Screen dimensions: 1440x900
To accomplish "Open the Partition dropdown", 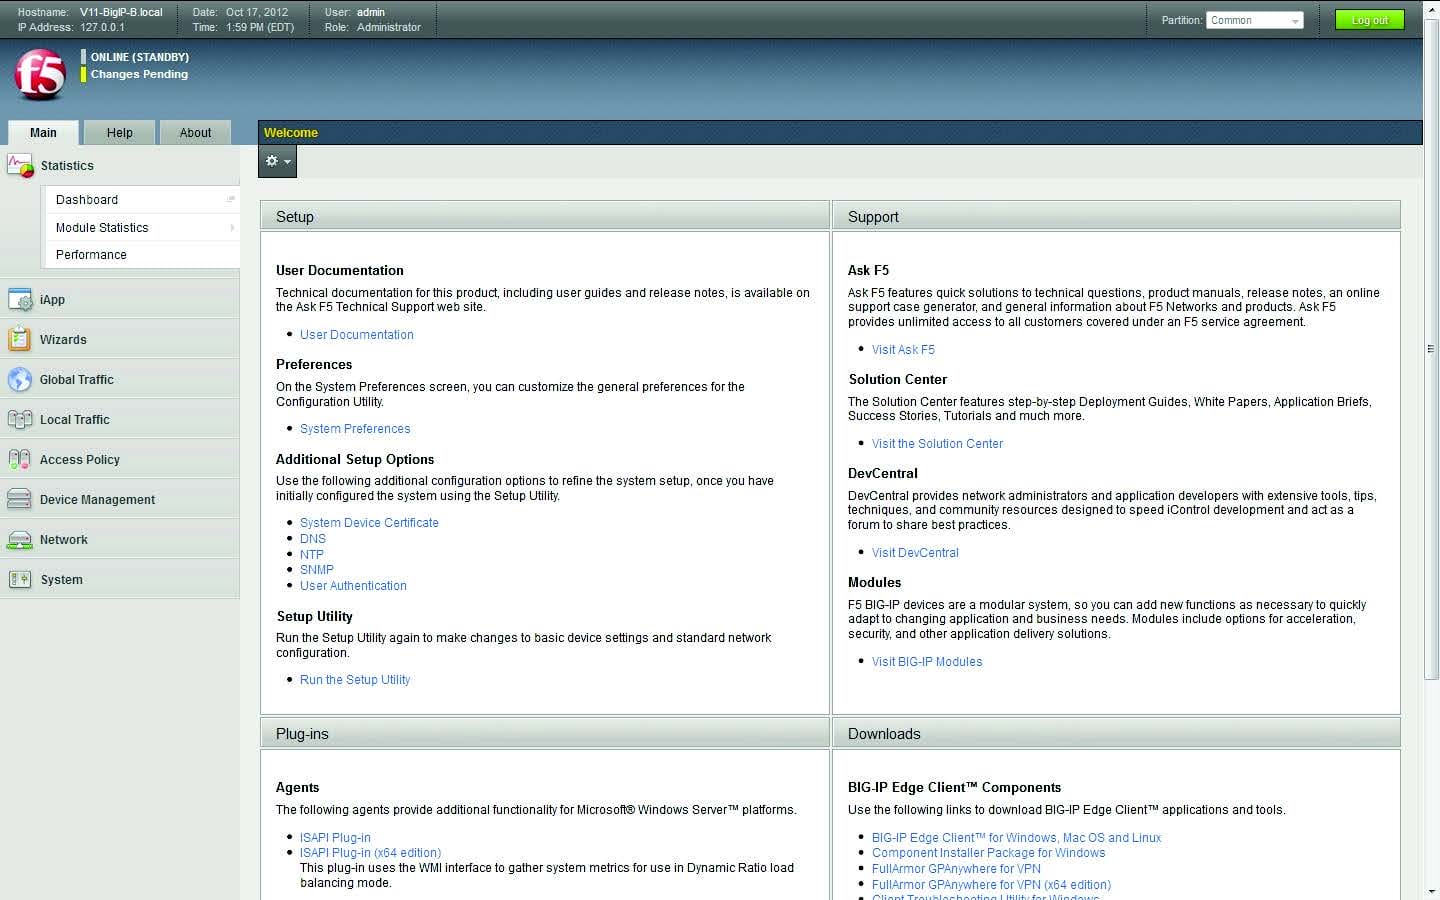I will click(x=1254, y=20).
